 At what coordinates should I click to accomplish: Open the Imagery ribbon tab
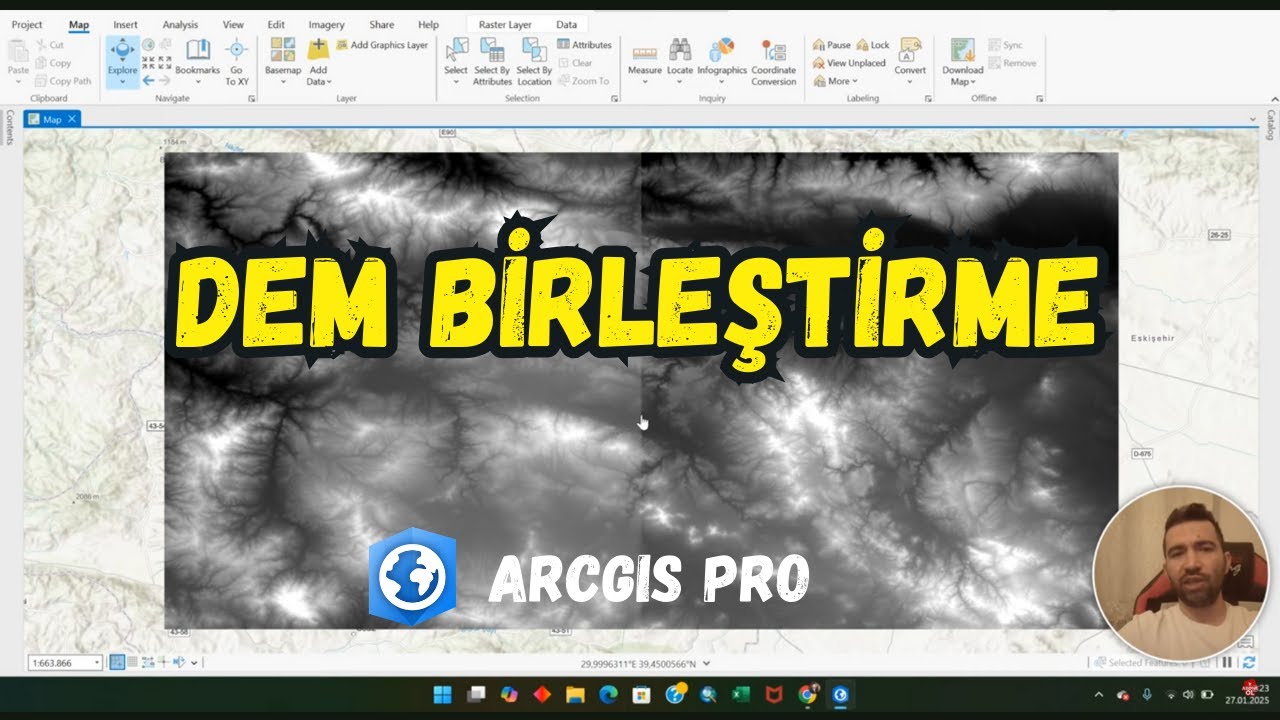[x=326, y=24]
